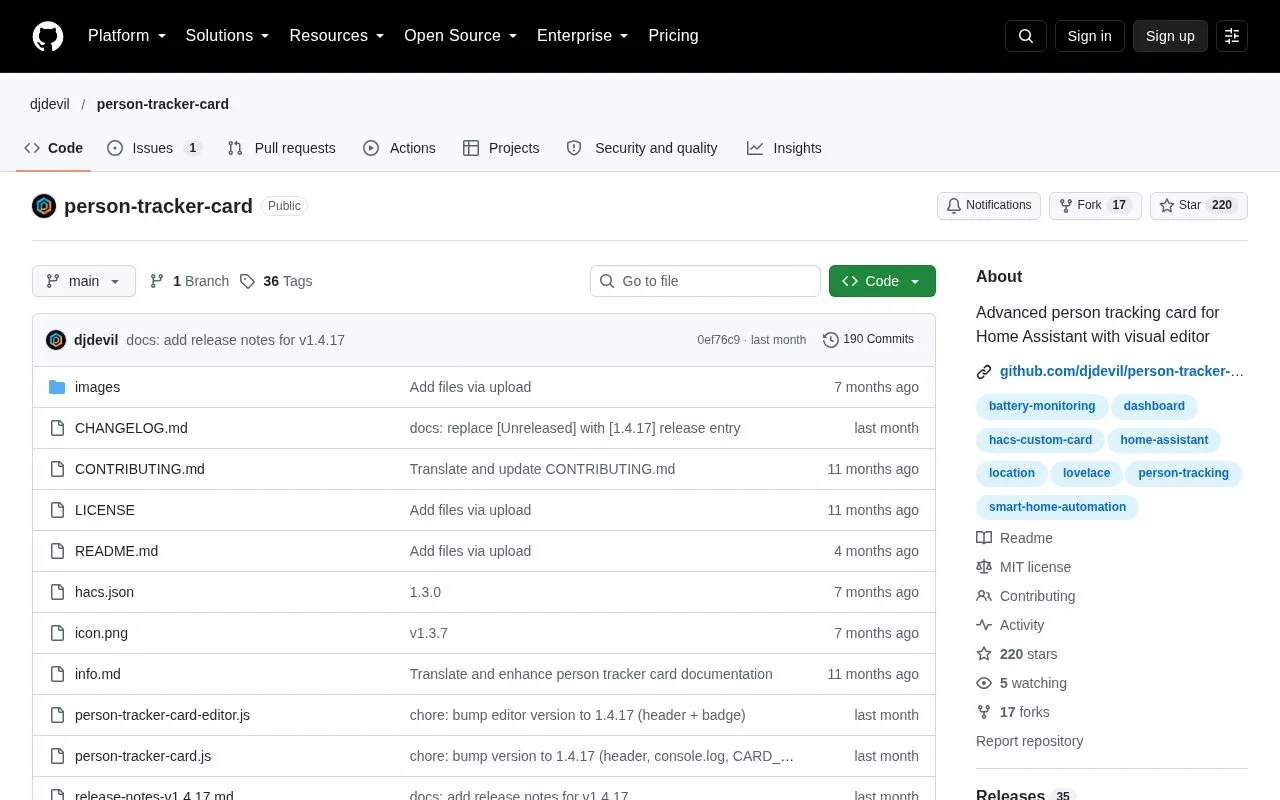
Task: Click the link icon in About section
Action: click(984, 372)
